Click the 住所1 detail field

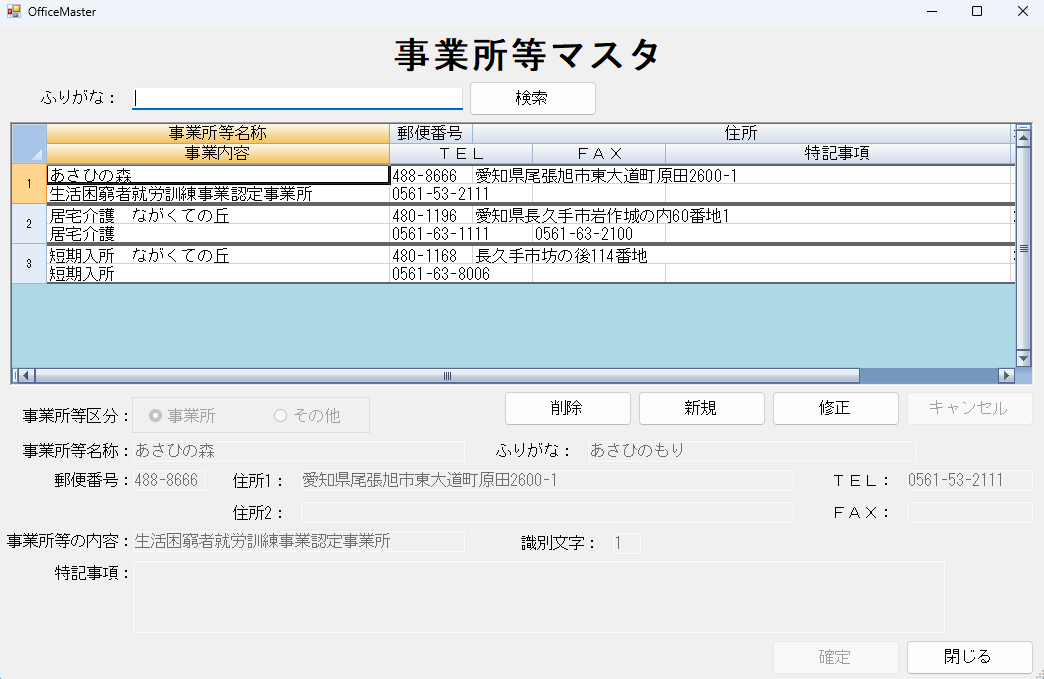tap(547, 480)
